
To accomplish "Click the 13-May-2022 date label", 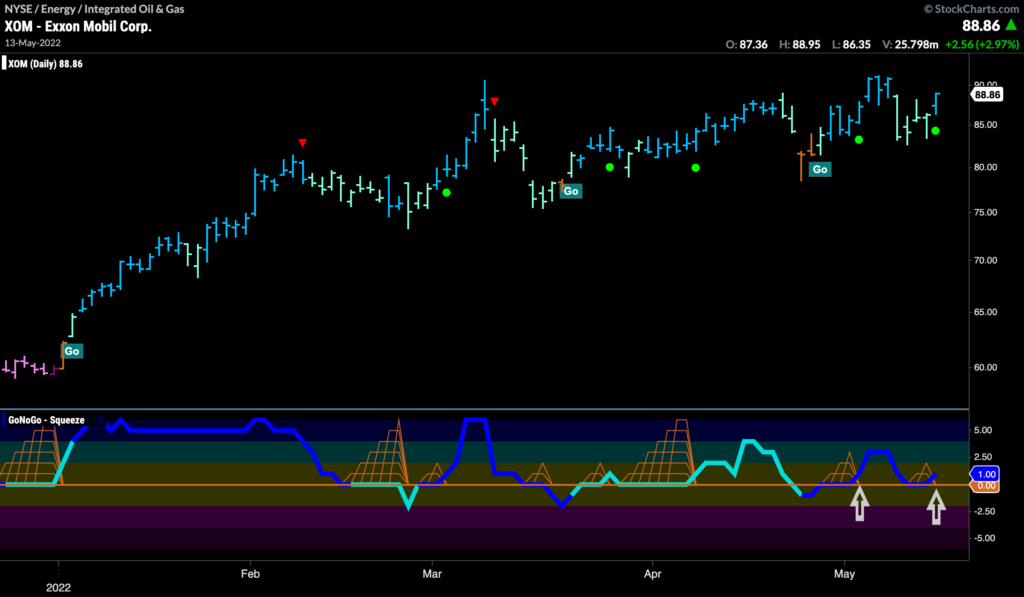I will click(x=33, y=42).
